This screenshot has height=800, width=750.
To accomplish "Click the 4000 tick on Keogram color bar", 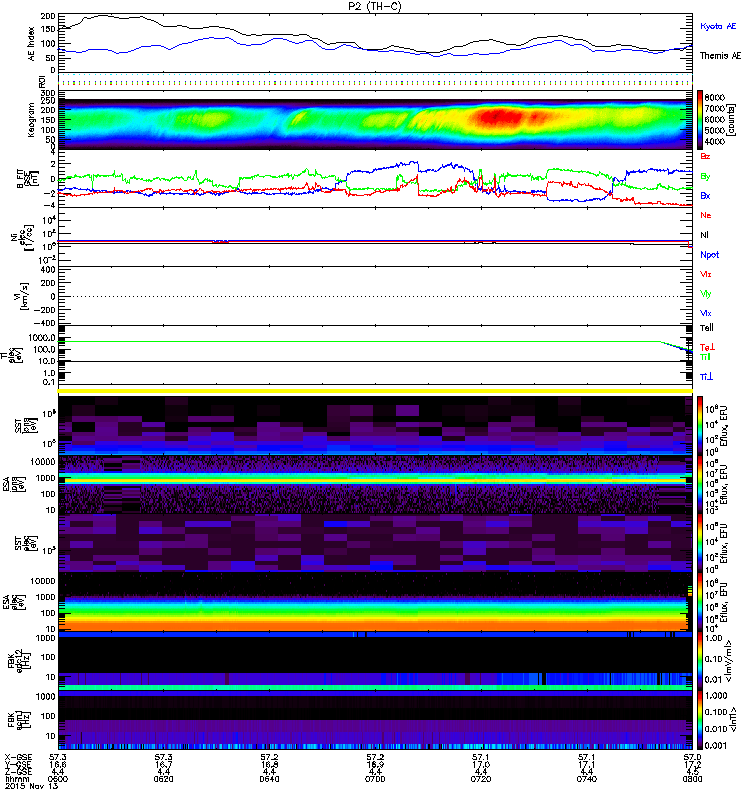I will tap(715, 142).
